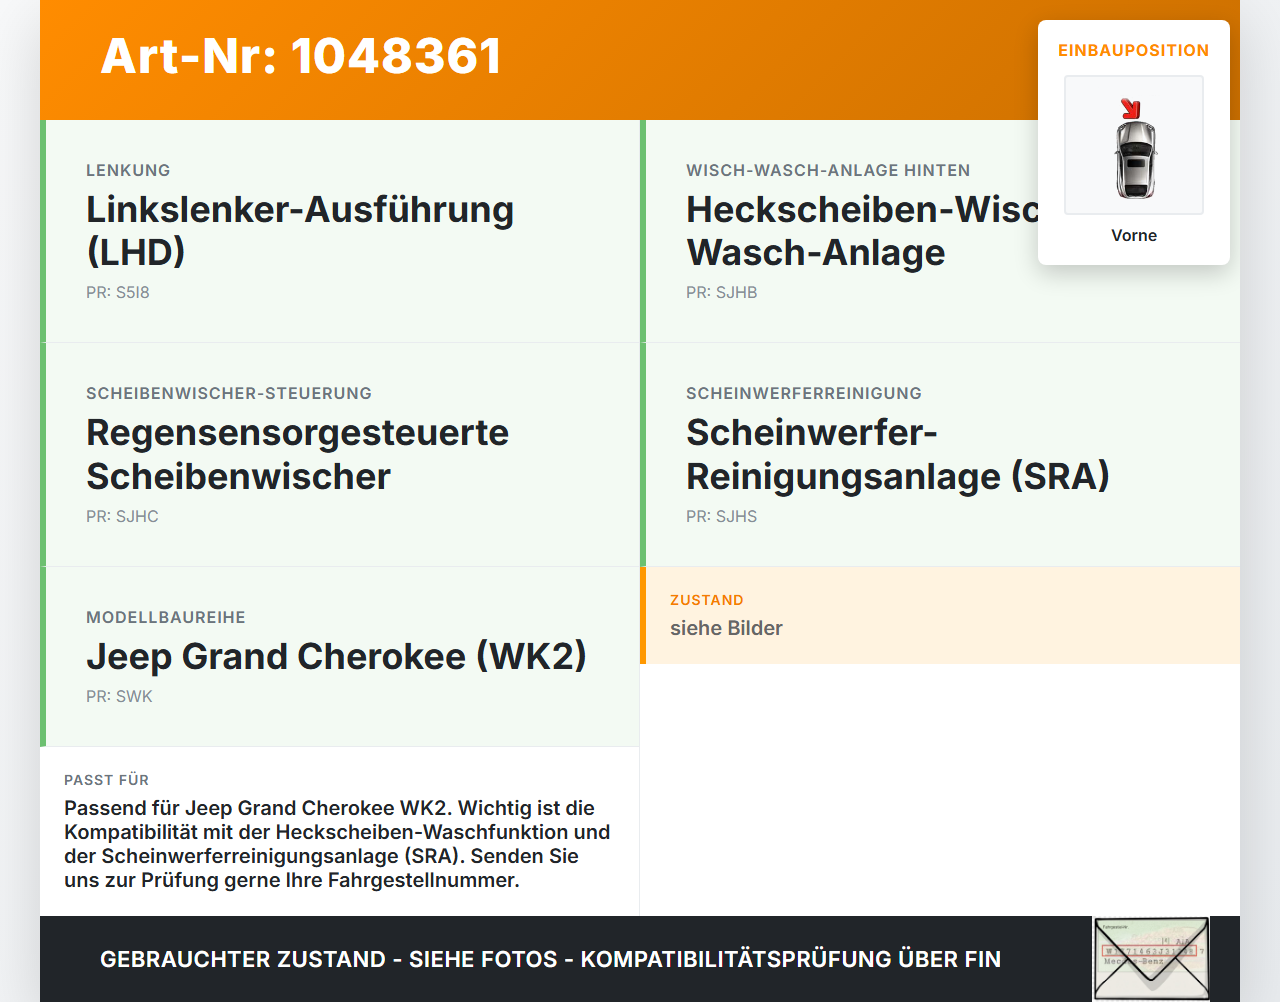1280x1002 pixels.
Task: Select Regensensorgesteuerte Scheibenwischer heading
Action: (x=298, y=454)
